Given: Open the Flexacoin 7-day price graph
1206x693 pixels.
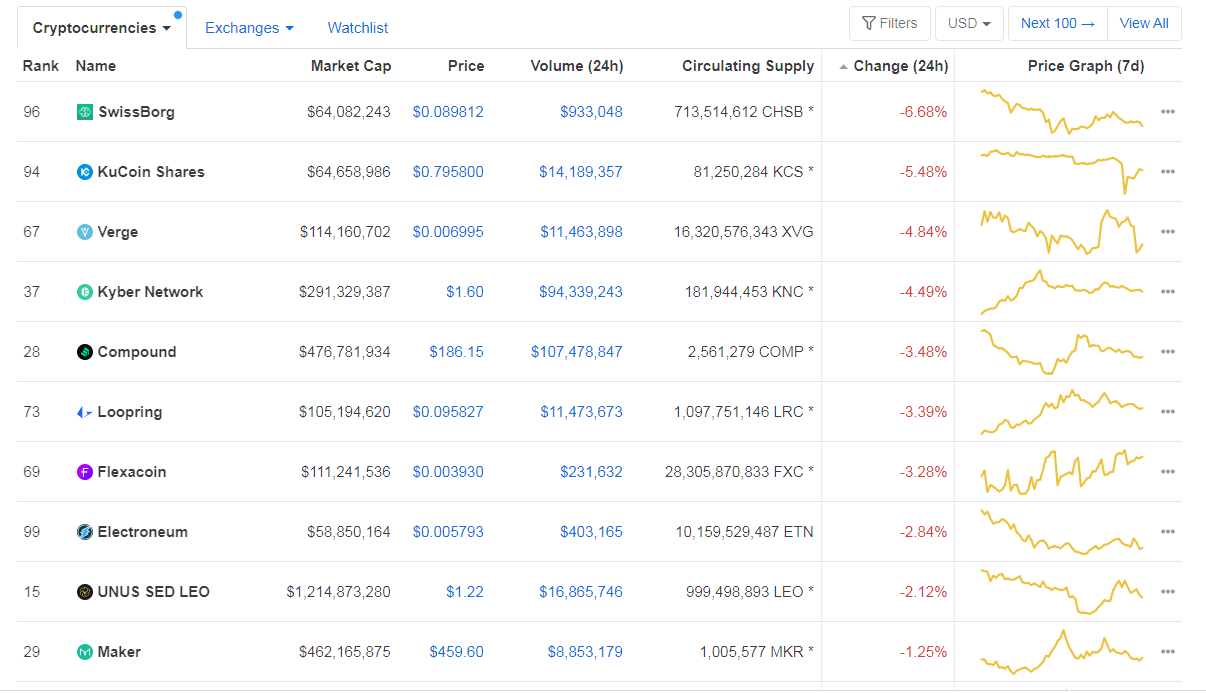Looking at the screenshot, I should (1062, 472).
